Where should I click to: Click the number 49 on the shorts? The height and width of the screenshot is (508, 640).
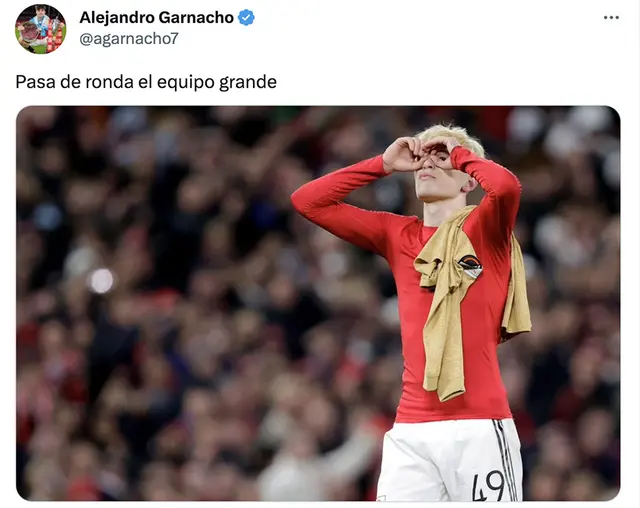click(x=489, y=485)
